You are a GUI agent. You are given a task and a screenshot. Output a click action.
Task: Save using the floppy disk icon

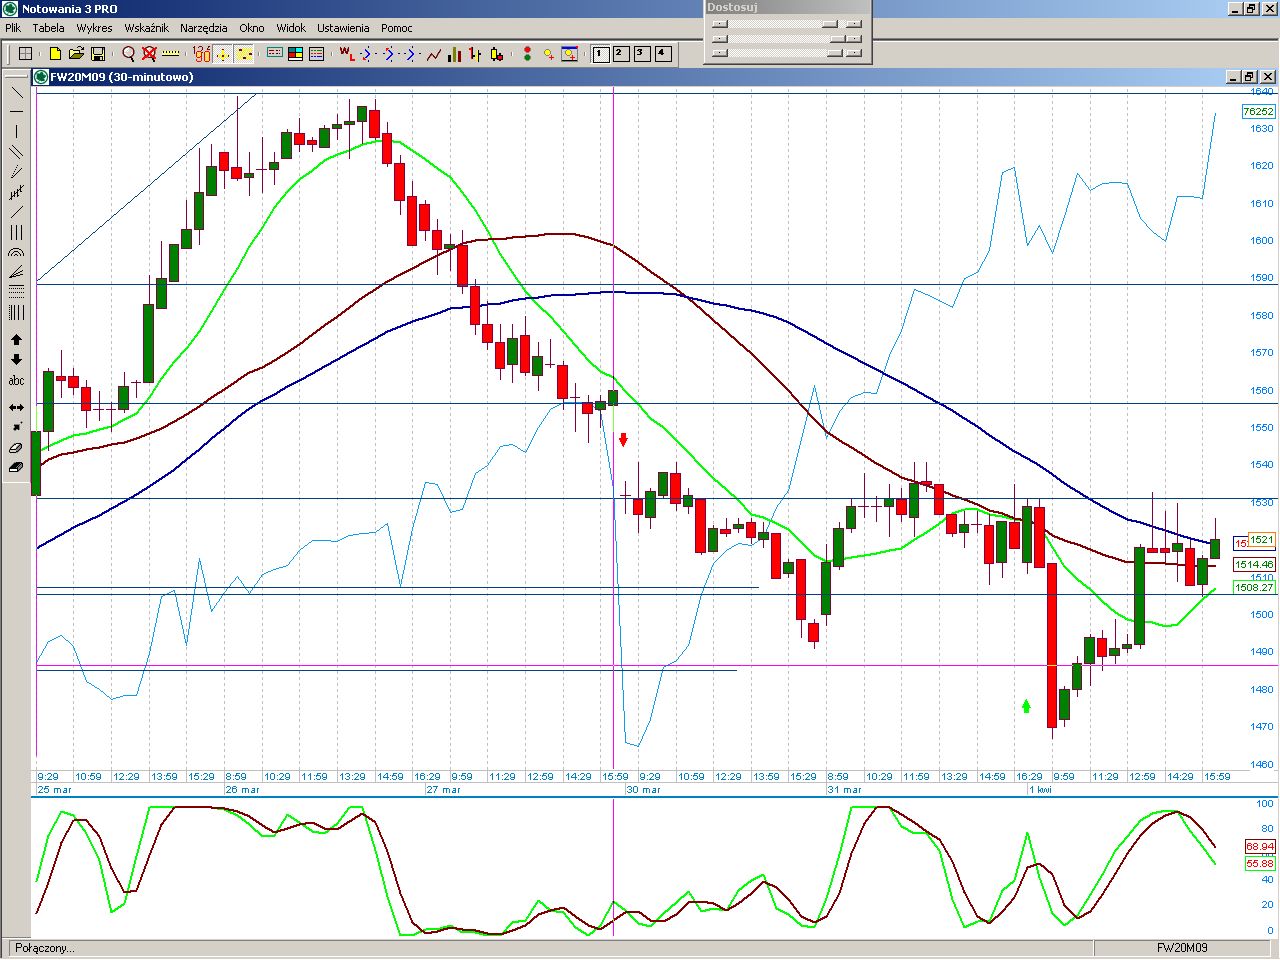(x=98, y=54)
